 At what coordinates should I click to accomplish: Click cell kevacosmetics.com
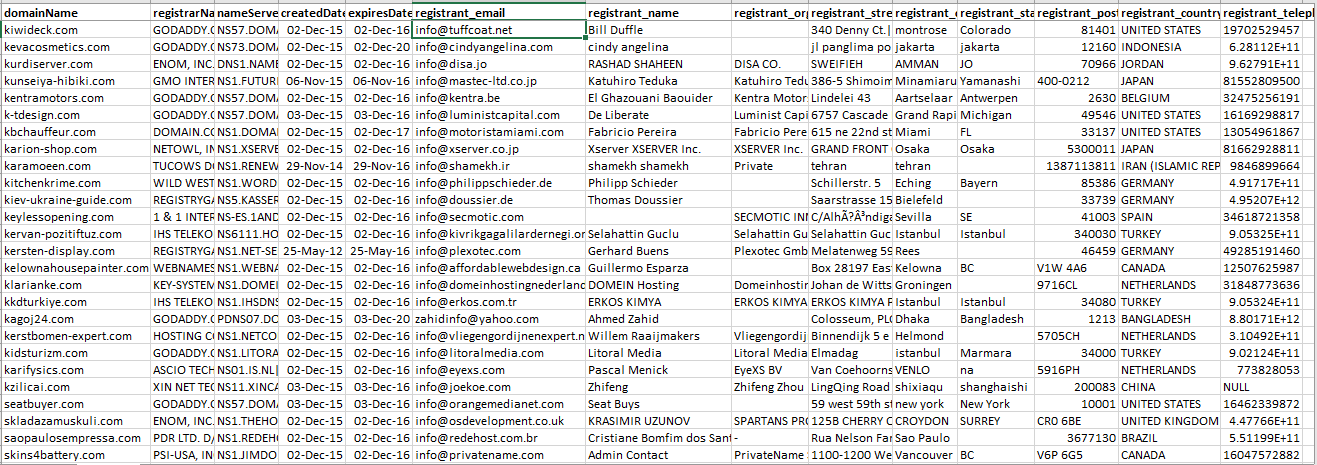[76, 47]
